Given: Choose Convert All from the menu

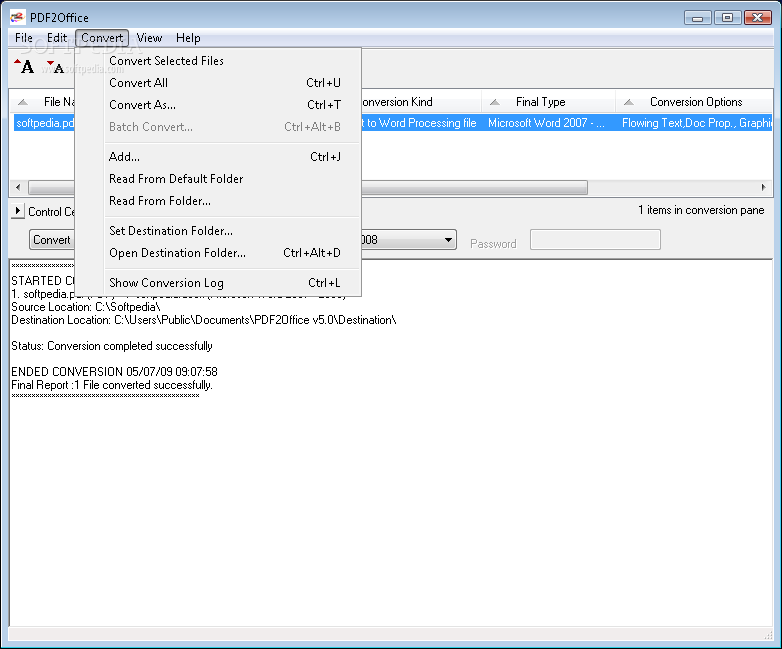Looking at the screenshot, I should [x=218, y=83].
